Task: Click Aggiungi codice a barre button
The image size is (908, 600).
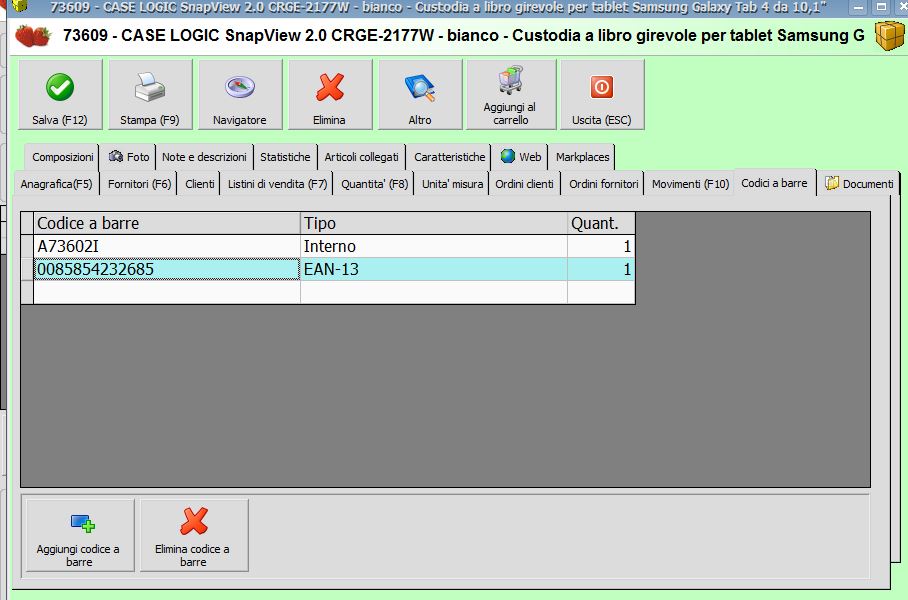Action: pyautogui.click(x=80, y=535)
